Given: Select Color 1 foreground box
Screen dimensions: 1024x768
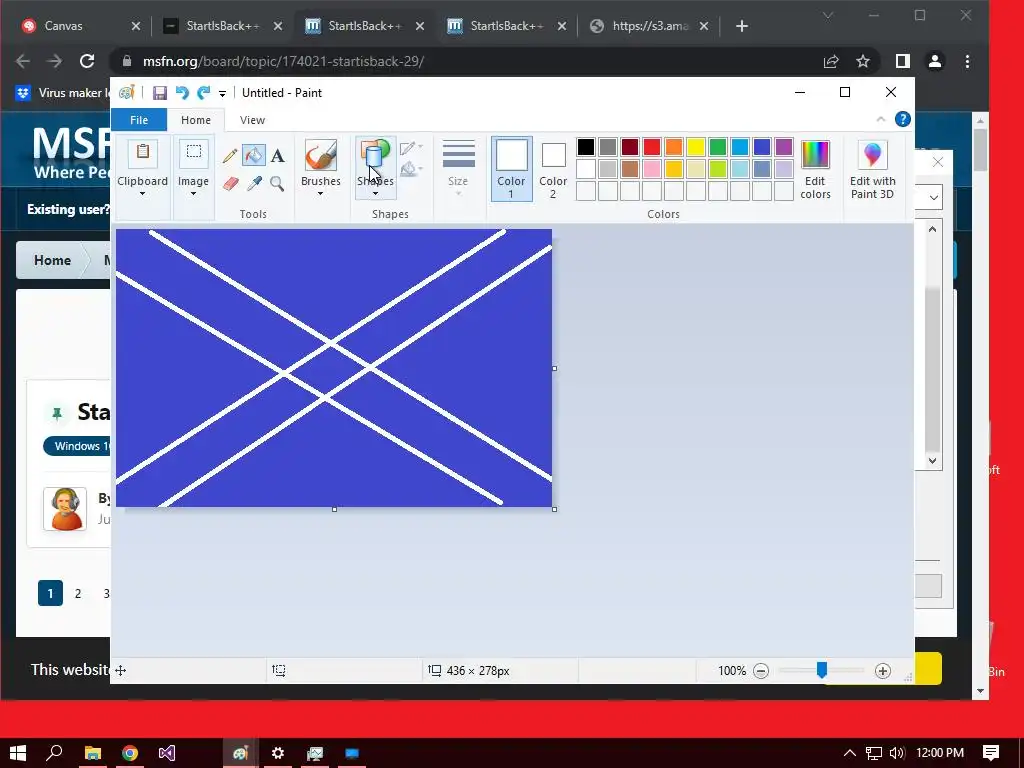Looking at the screenshot, I should point(511,168).
